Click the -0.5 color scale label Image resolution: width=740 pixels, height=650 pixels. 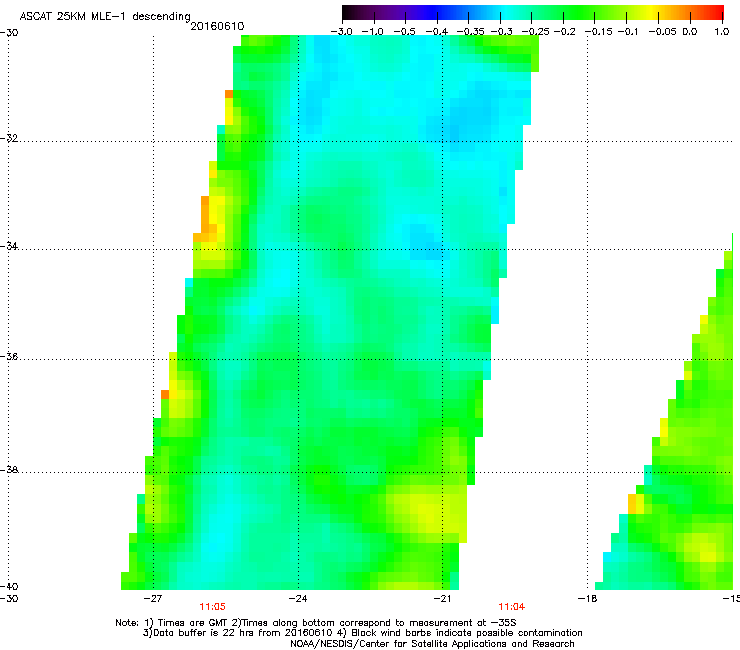404,32
